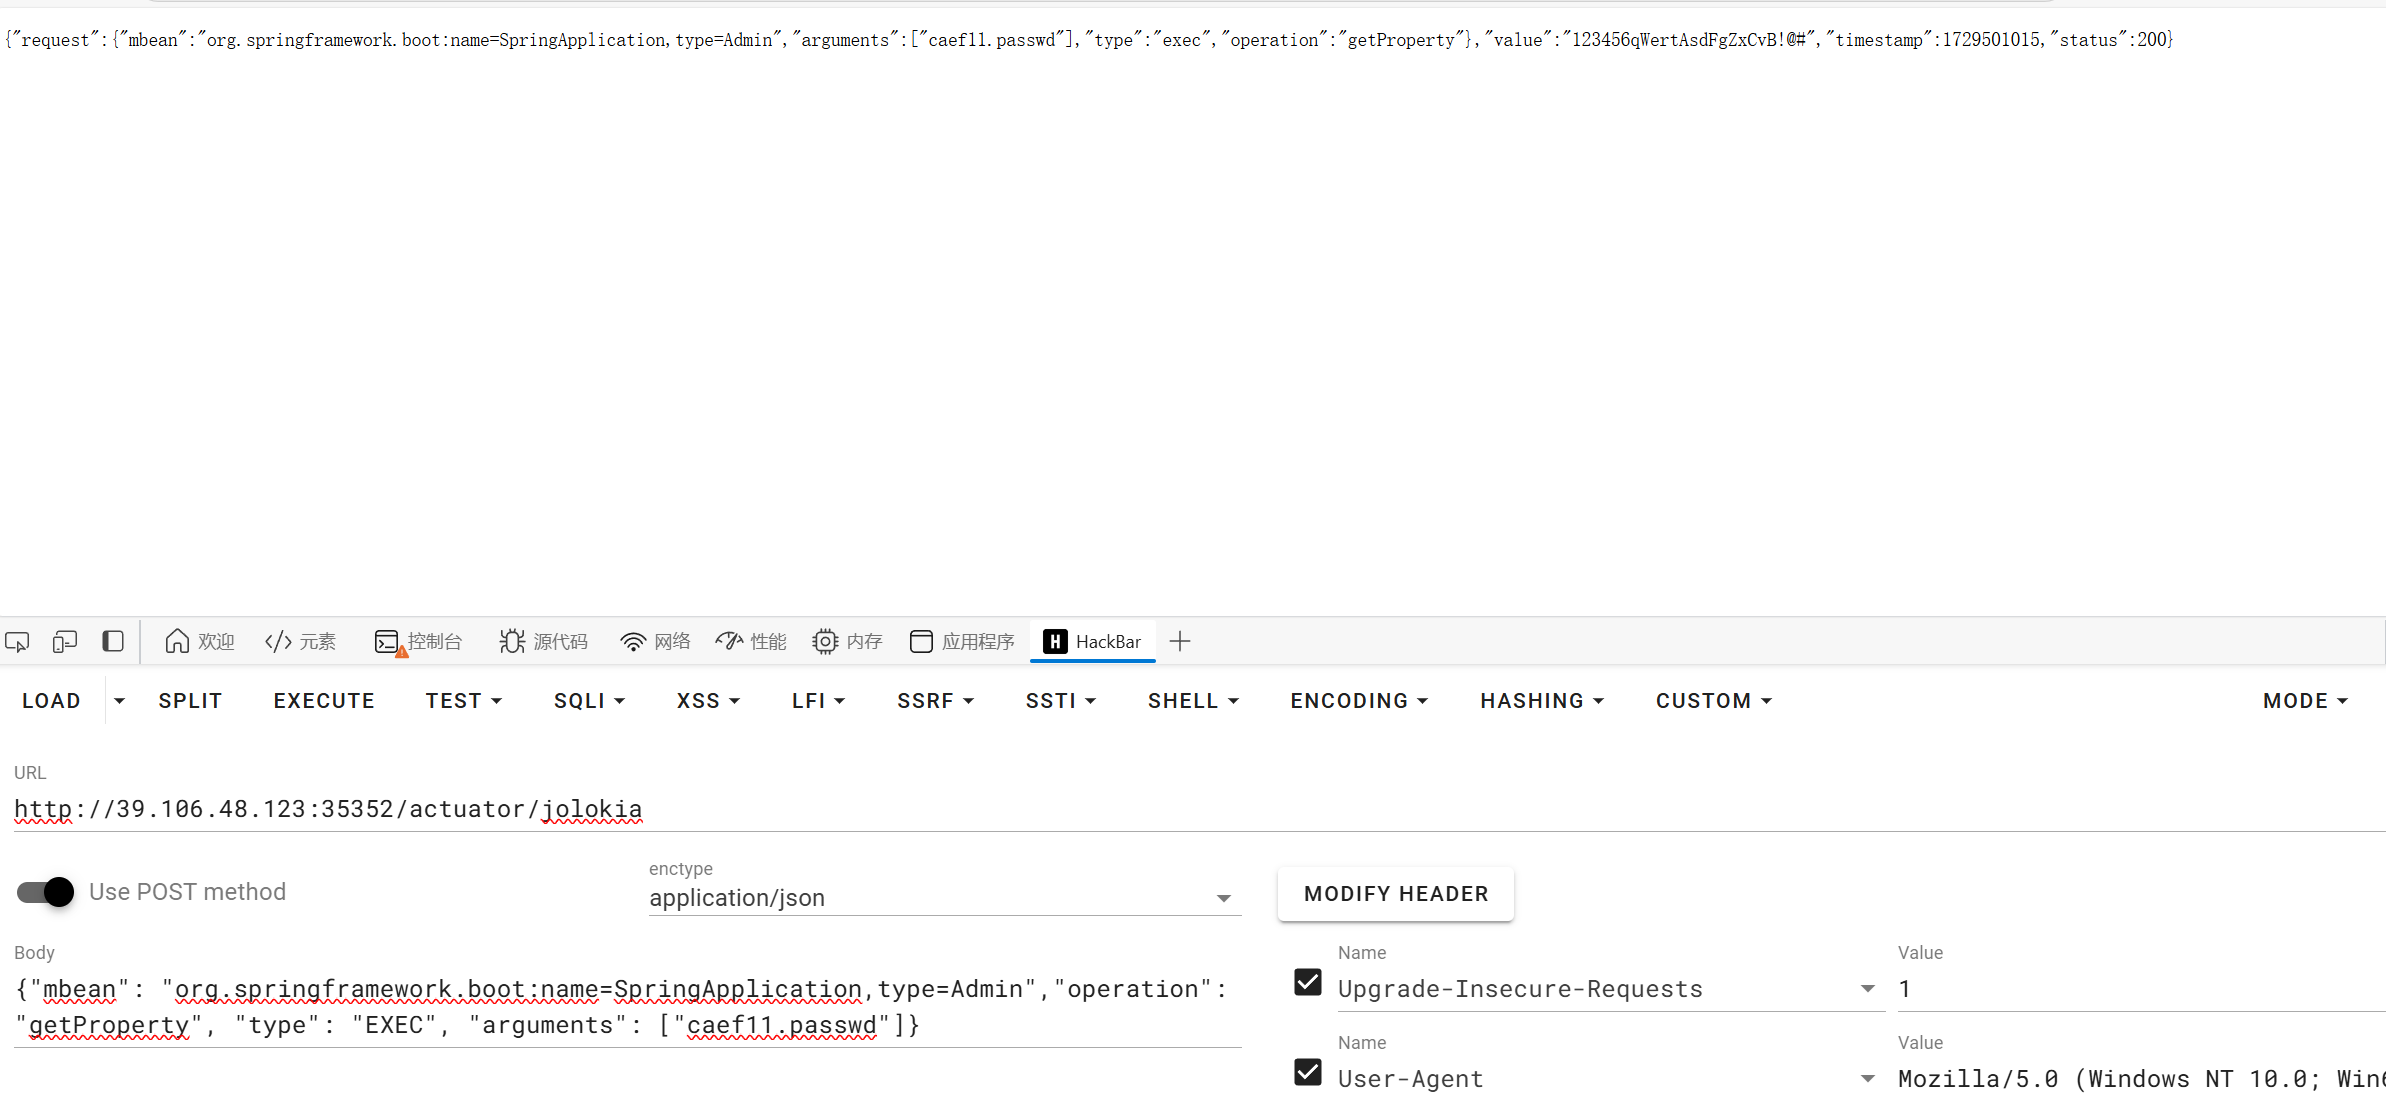Click into the URL input field

coord(1000,809)
